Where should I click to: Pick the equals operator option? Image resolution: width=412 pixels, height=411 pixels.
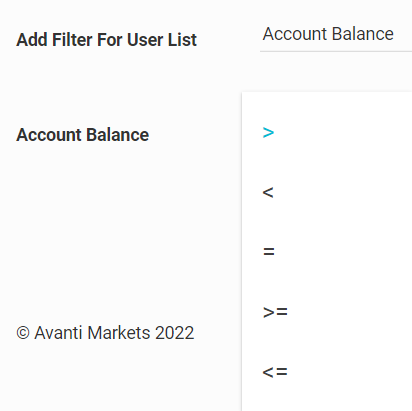point(327,252)
